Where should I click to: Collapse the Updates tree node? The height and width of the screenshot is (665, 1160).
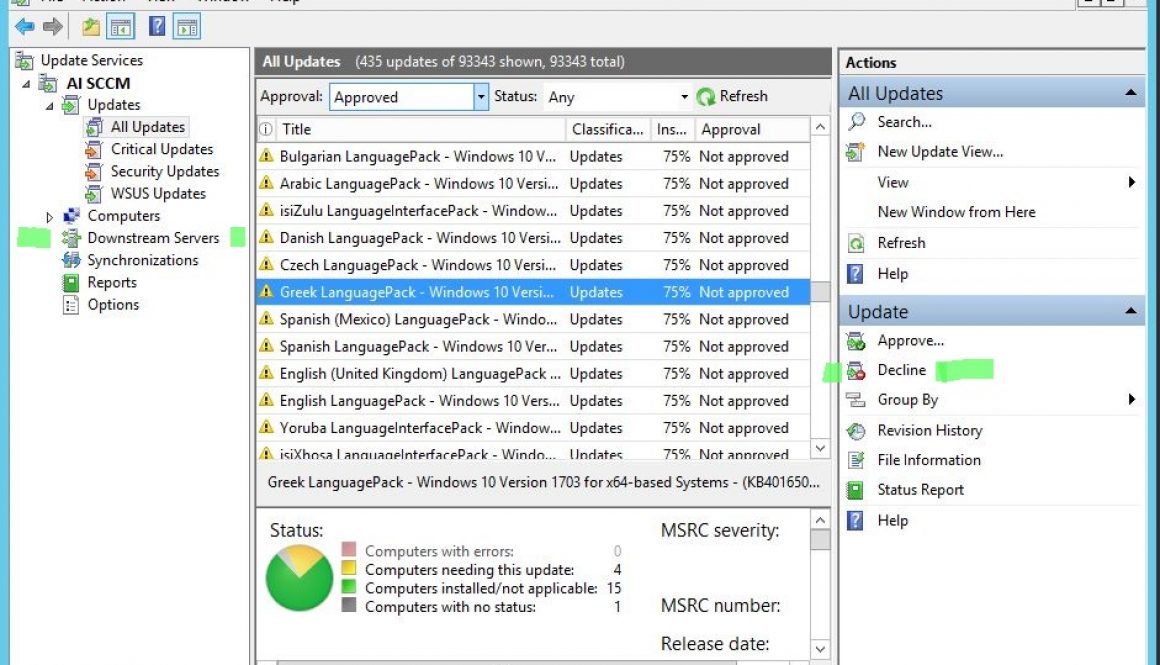pos(50,106)
